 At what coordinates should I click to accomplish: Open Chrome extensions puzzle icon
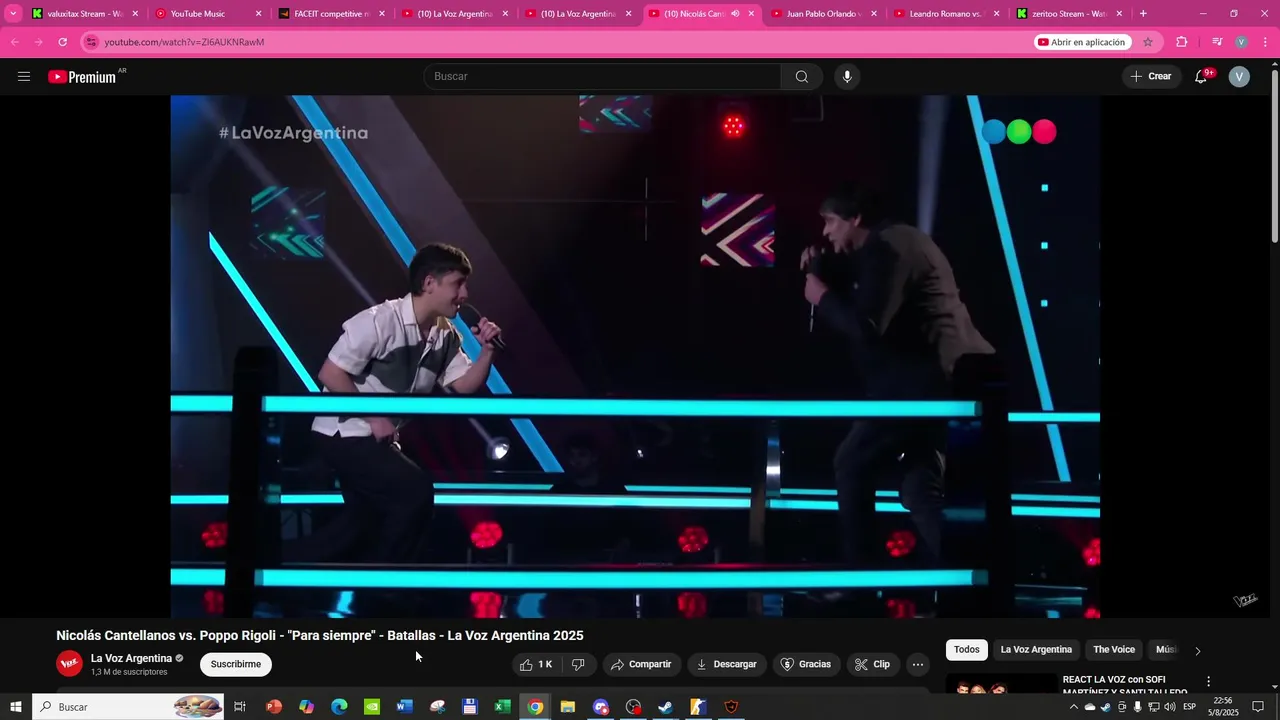1182,42
